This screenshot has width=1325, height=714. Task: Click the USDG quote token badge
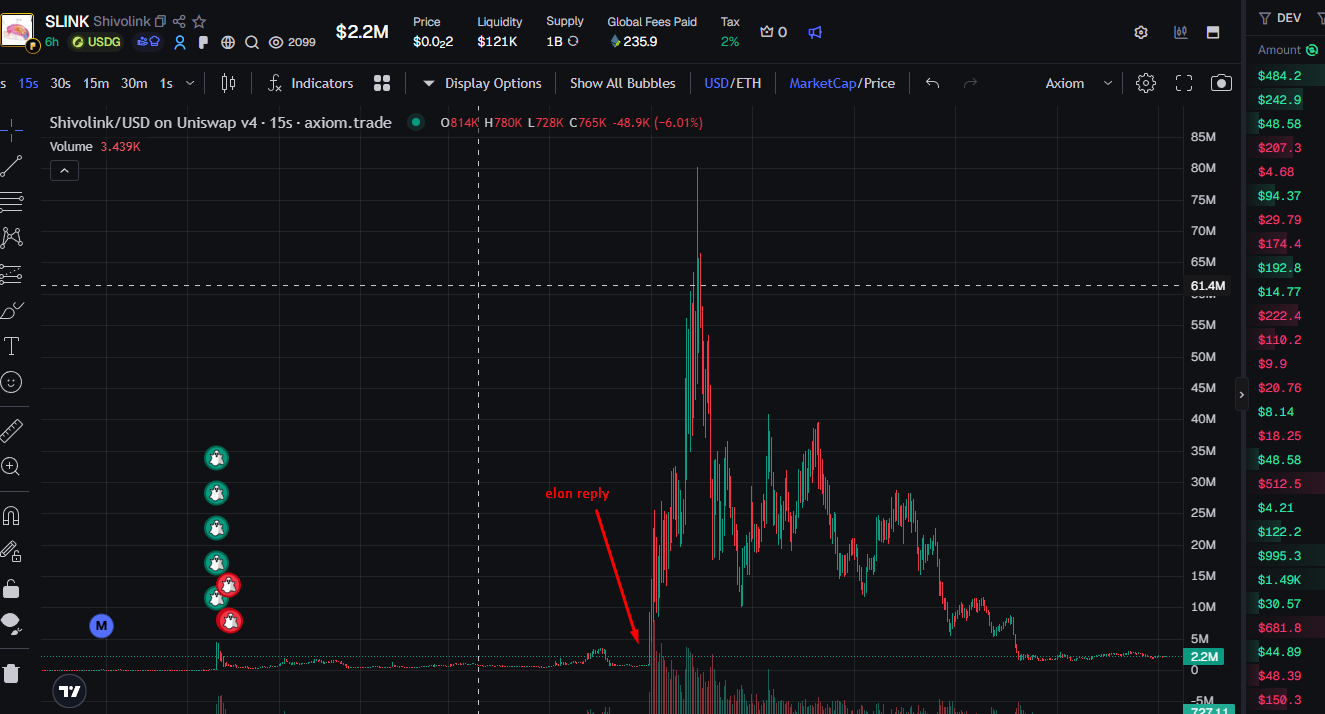(x=97, y=42)
